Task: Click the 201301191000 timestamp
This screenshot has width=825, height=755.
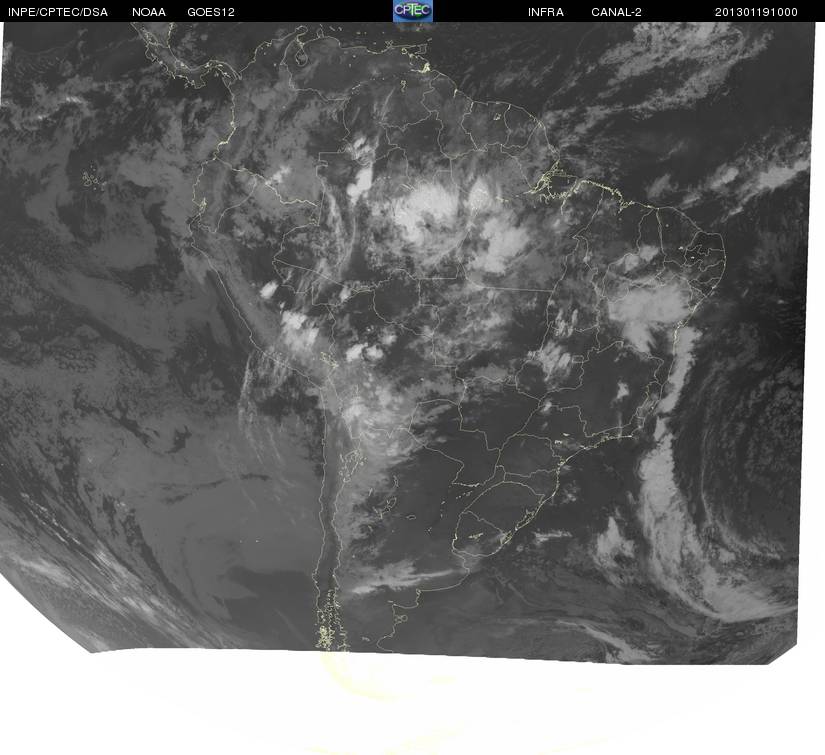Action: coord(756,12)
